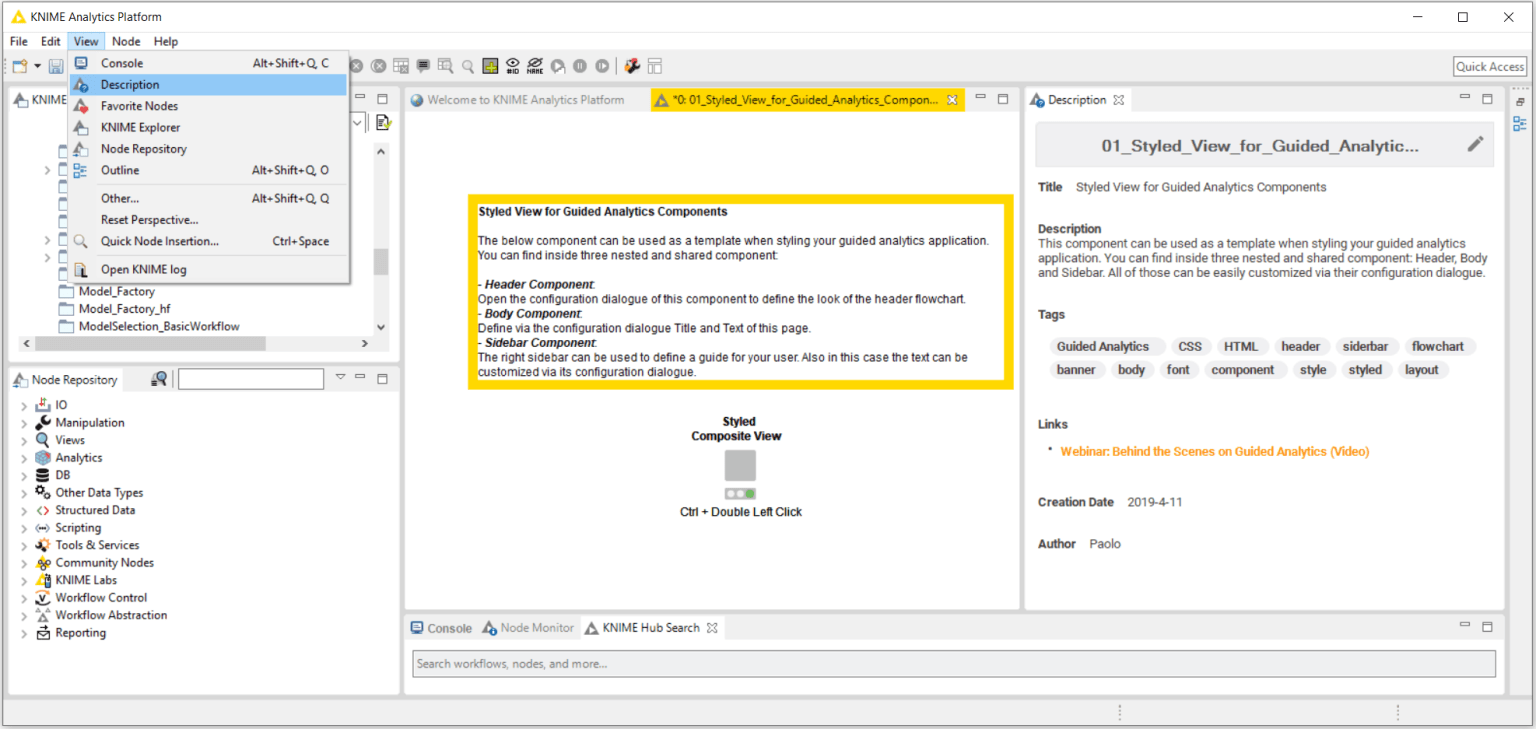
Task: Click the Guided Analytics tag
Action: tap(1103, 347)
